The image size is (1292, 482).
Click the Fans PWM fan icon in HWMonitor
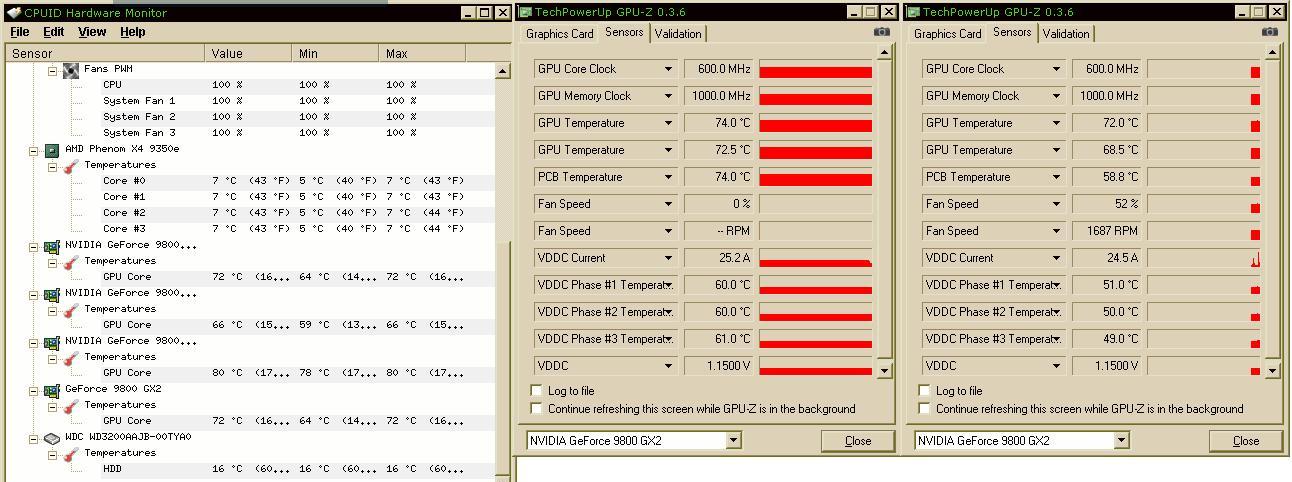71,70
